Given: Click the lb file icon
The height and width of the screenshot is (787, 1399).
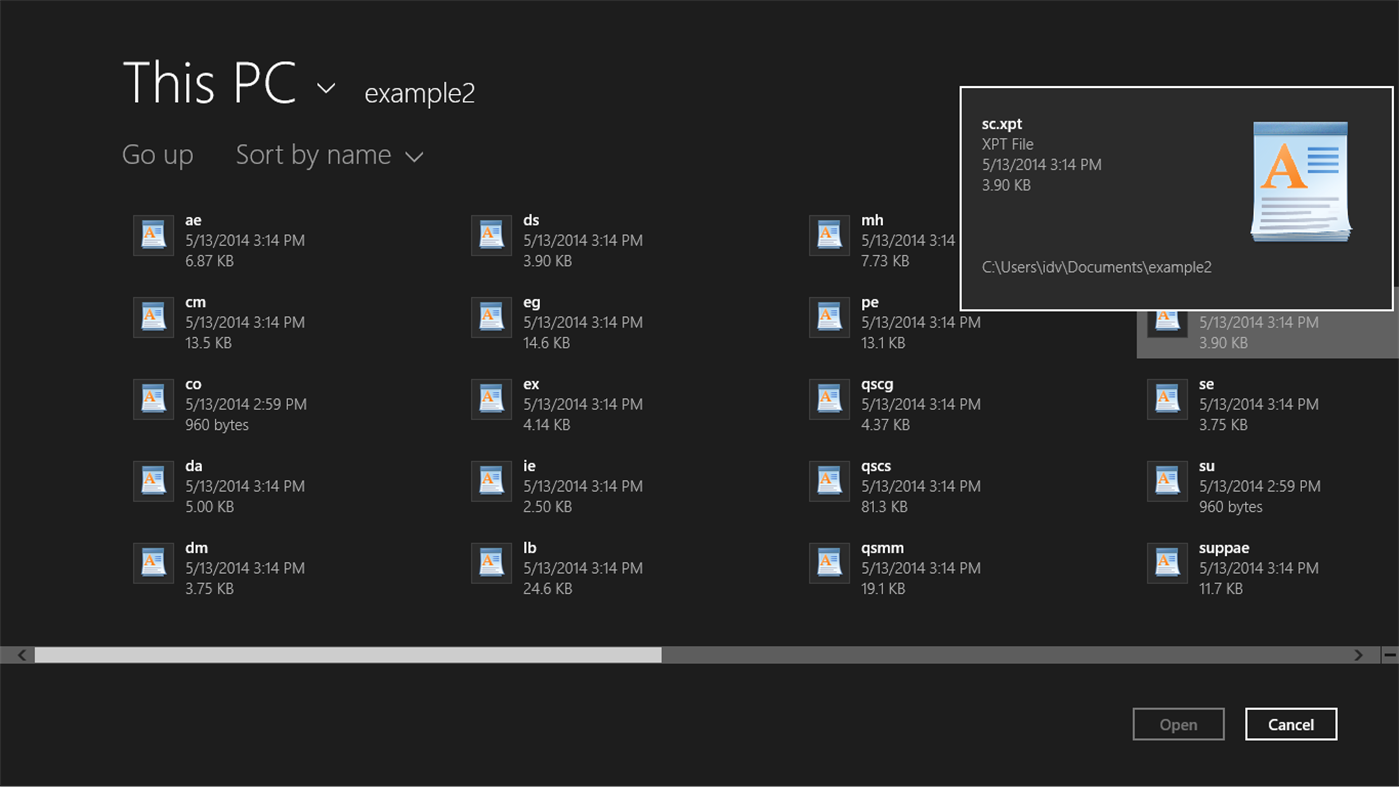Looking at the screenshot, I should tap(491, 562).
